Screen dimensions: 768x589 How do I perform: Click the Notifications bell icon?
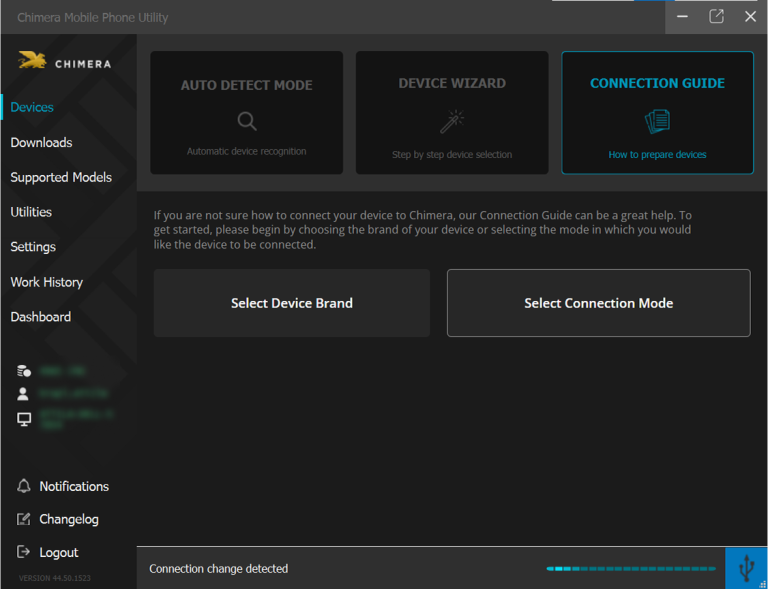pos(24,486)
